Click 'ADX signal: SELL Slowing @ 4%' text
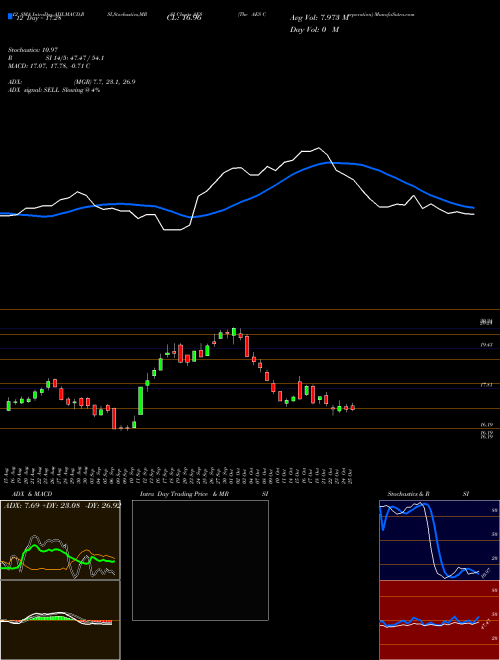This screenshot has height=660, width=500. (x=54, y=90)
